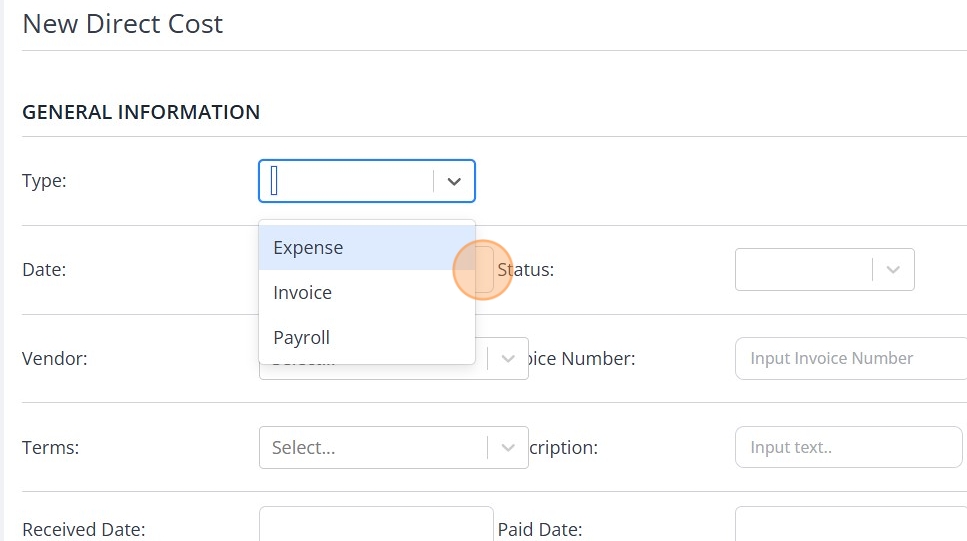Choose Expense from the Type list
Viewport: 967px width, 541px height.
[x=308, y=248]
